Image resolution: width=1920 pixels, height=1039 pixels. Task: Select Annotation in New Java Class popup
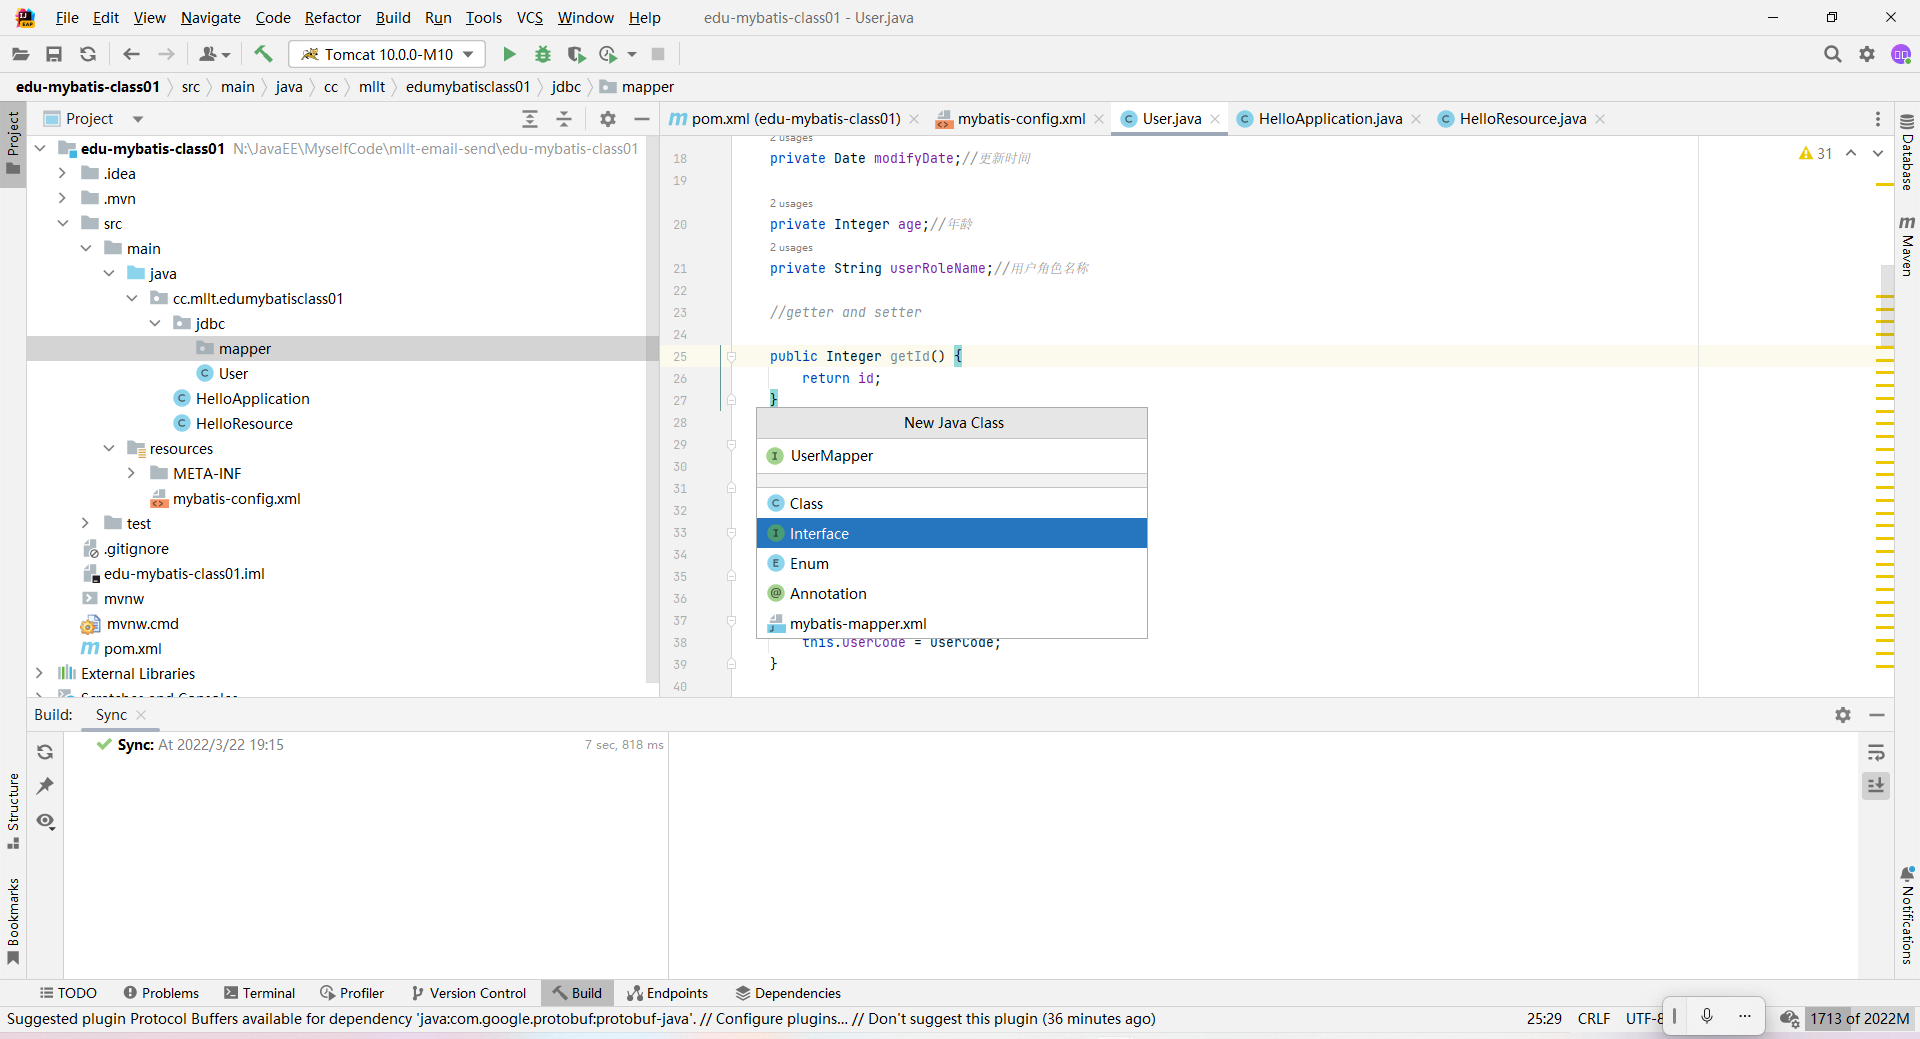952,593
